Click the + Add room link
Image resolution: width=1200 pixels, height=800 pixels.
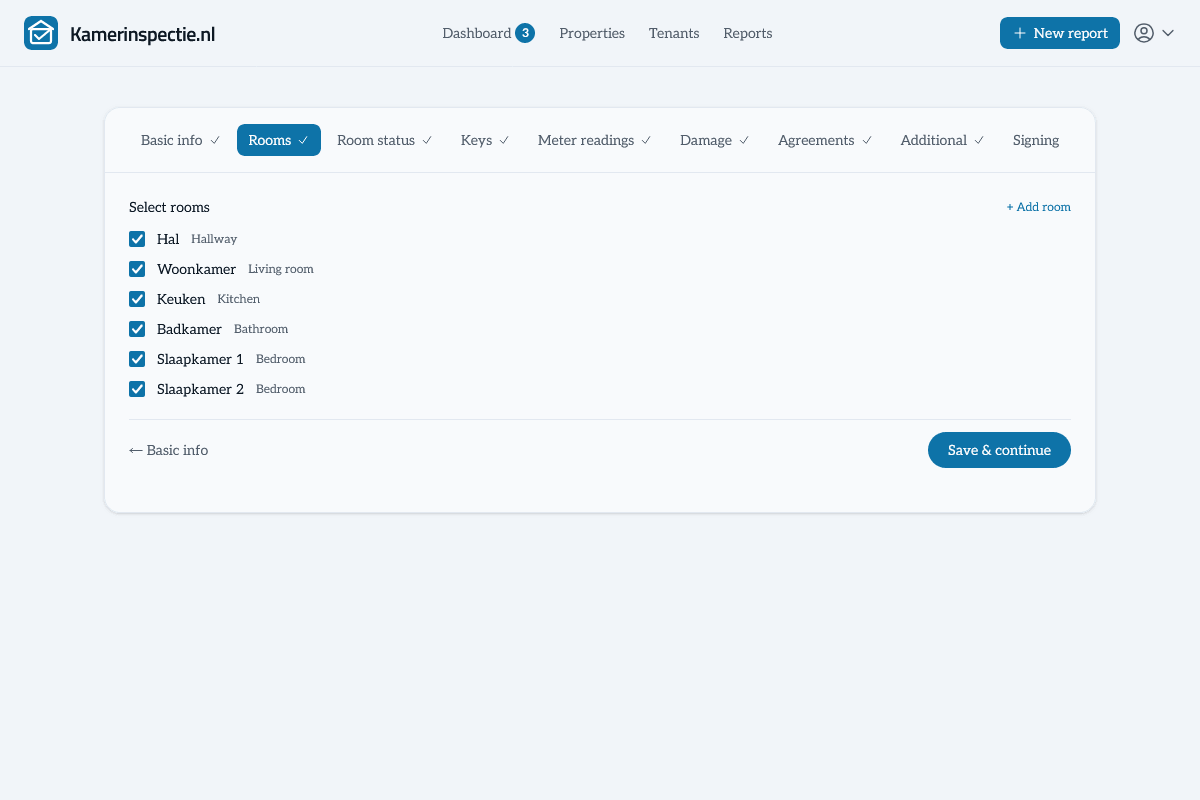[1038, 207]
